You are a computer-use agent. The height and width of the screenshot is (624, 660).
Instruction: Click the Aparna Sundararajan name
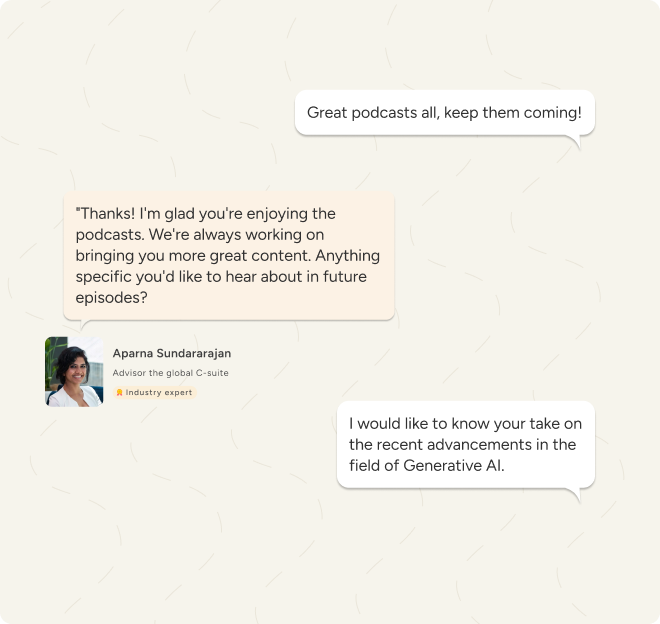tap(172, 353)
